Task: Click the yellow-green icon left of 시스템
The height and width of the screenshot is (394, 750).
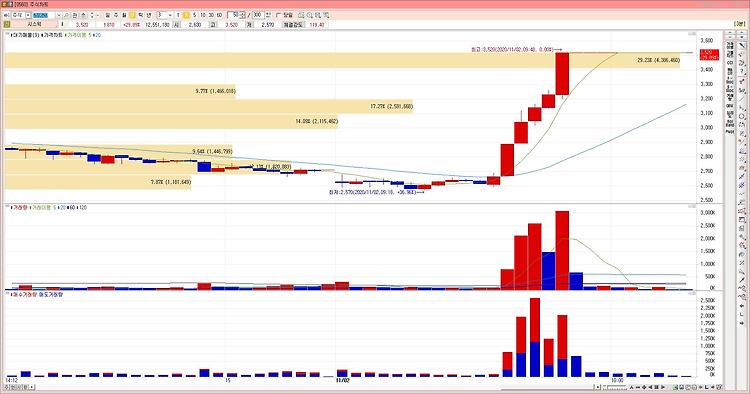Action: [6, 24]
